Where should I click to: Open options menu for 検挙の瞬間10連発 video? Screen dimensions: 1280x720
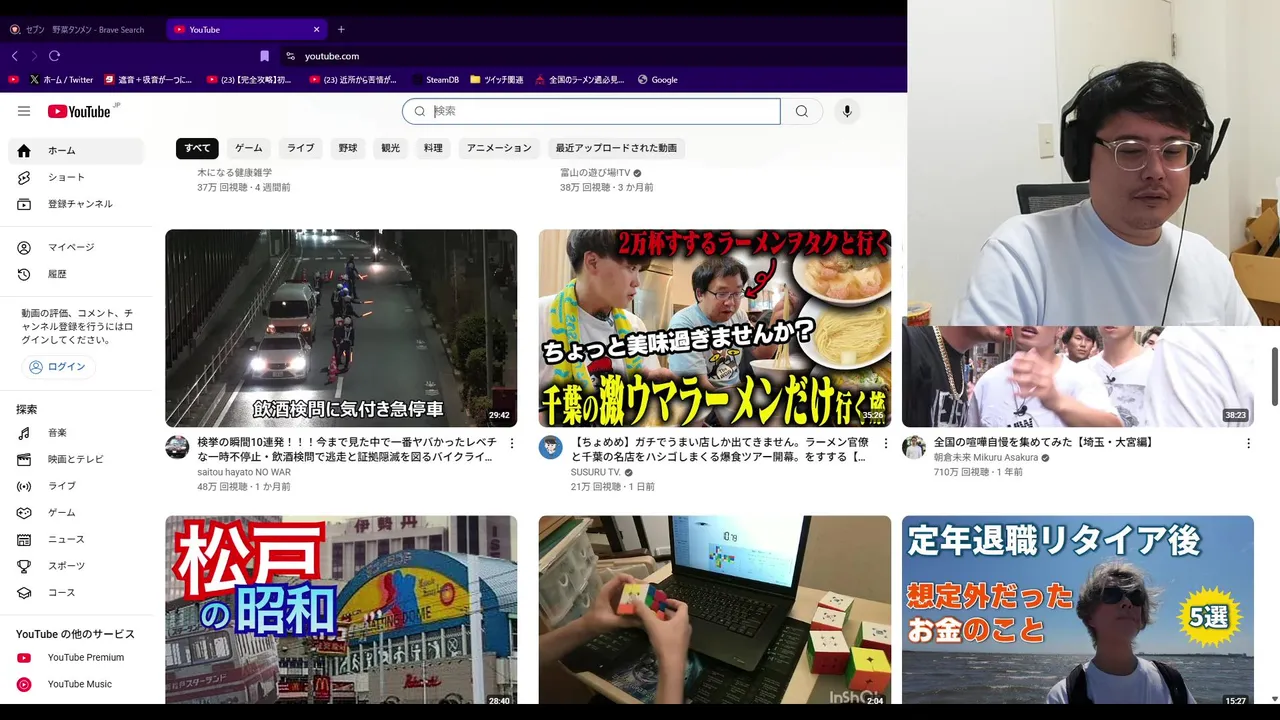[x=512, y=443]
